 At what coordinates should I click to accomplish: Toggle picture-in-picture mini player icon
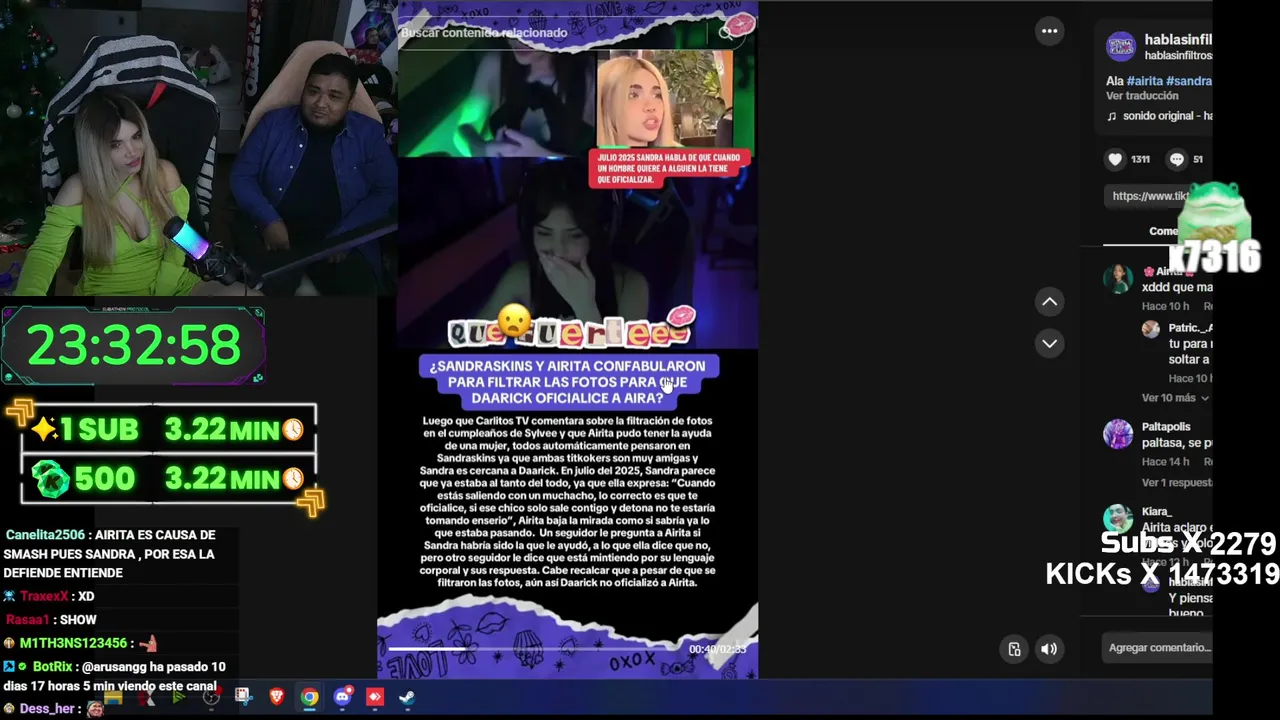(1014, 649)
